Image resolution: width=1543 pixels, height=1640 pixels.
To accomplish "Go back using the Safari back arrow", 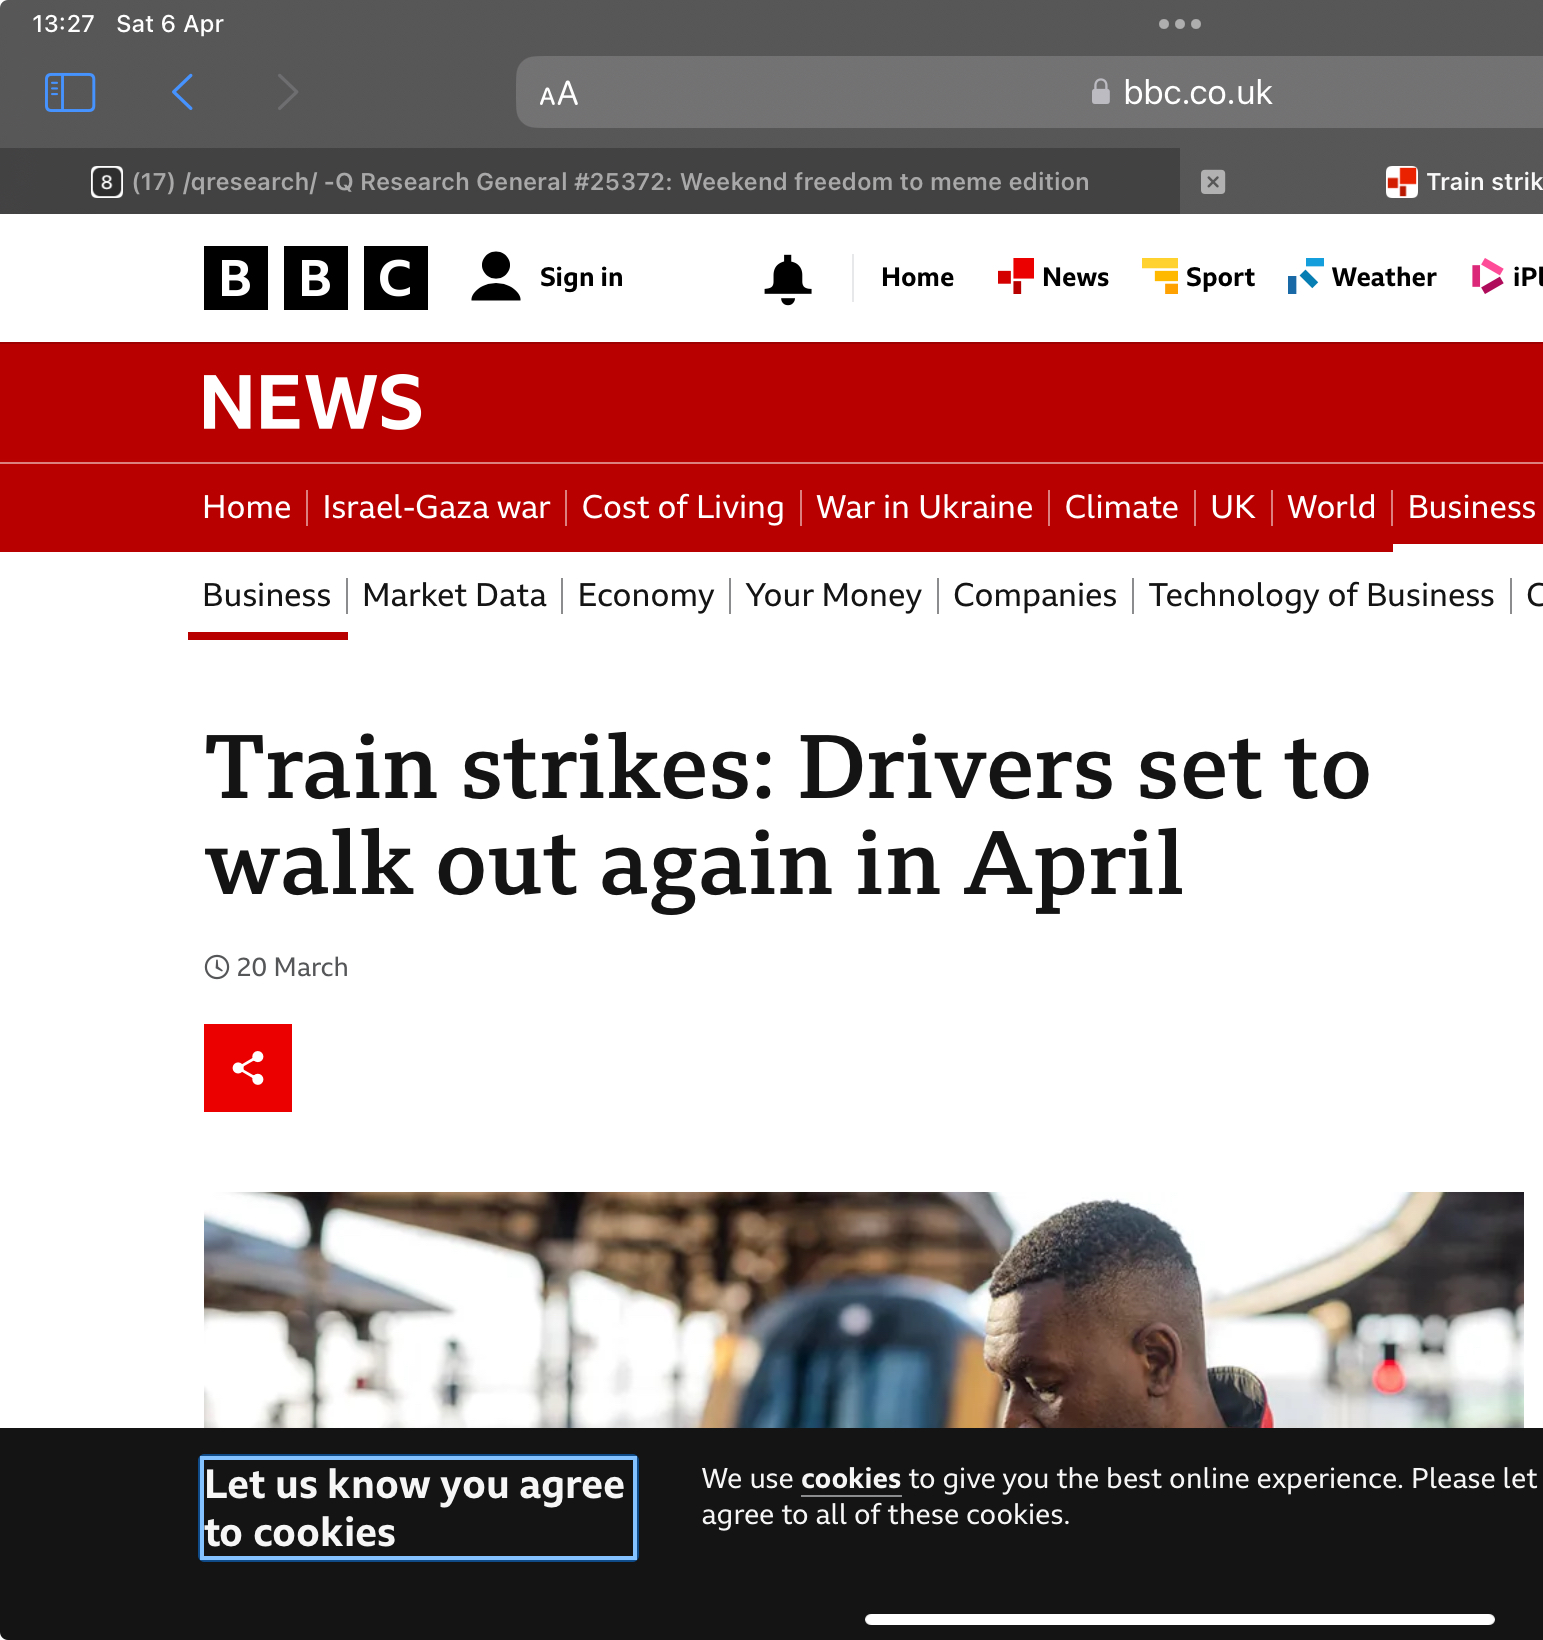I will pos(182,92).
